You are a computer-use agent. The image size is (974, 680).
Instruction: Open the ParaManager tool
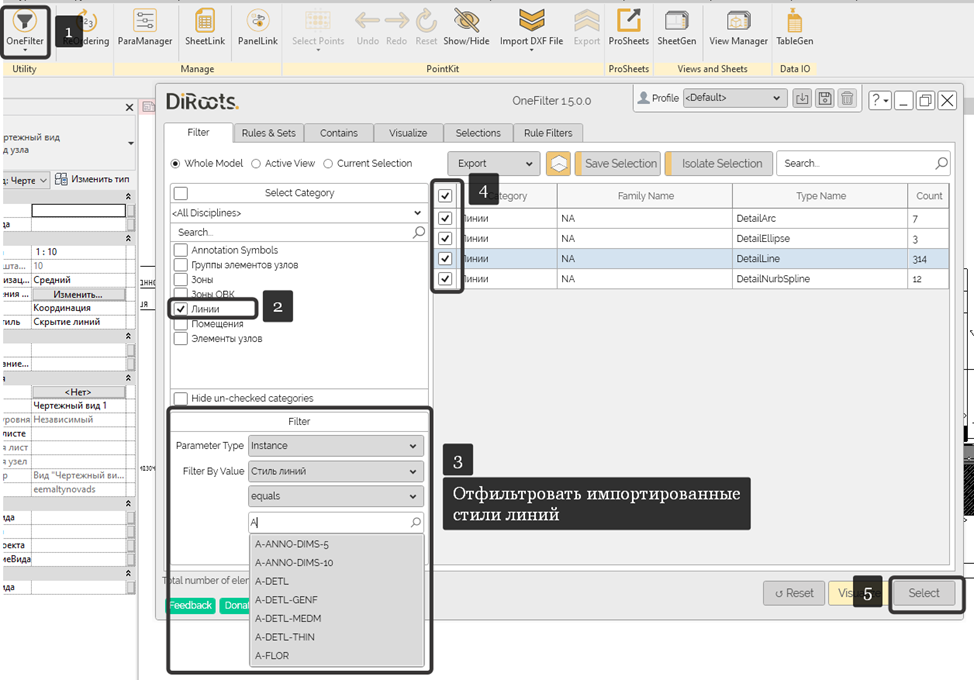pyautogui.click(x=145, y=29)
